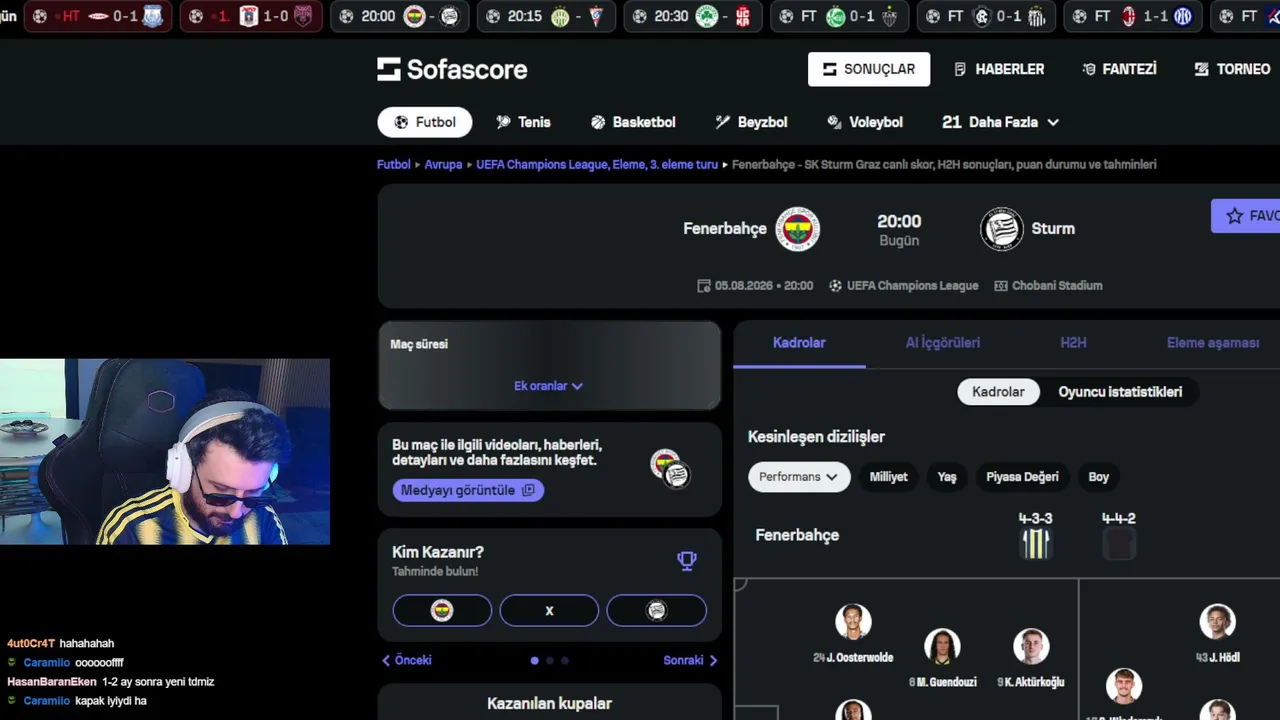
Task: Click the SONUÇLAR scoreboard icon
Action: coord(829,69)
